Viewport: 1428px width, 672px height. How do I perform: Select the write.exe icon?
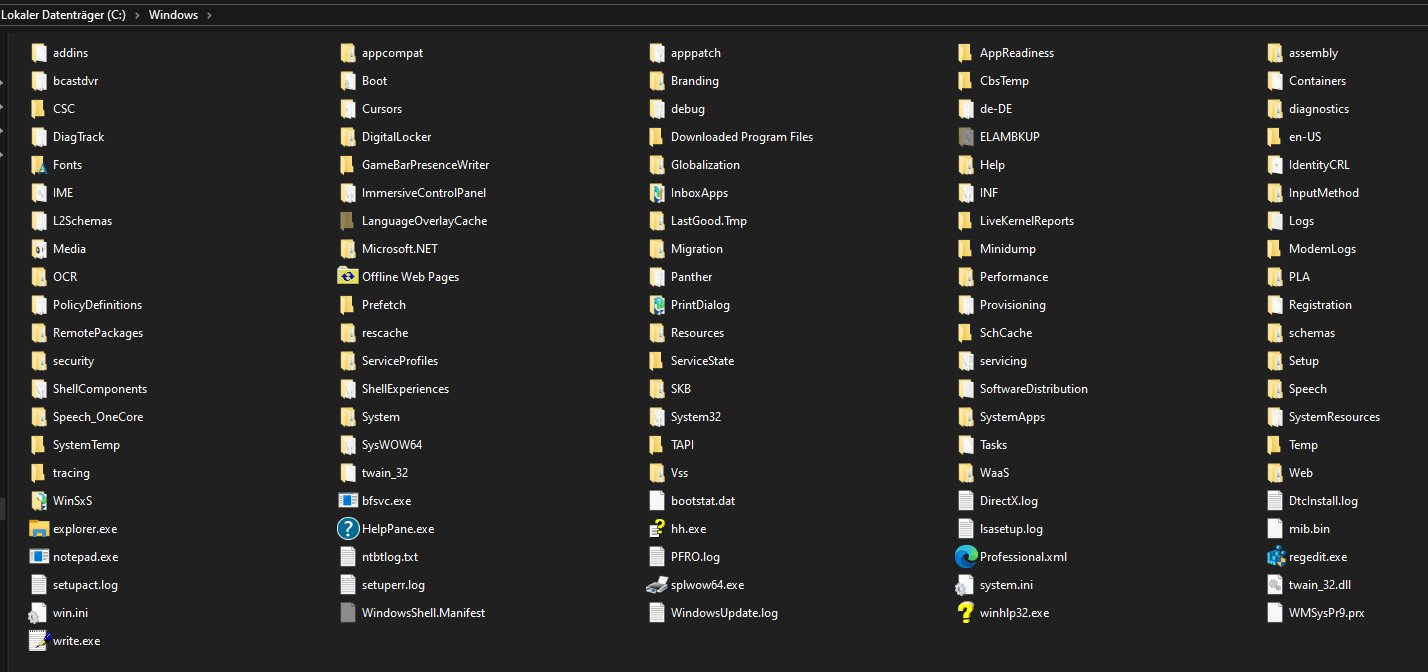pos(39,641)
